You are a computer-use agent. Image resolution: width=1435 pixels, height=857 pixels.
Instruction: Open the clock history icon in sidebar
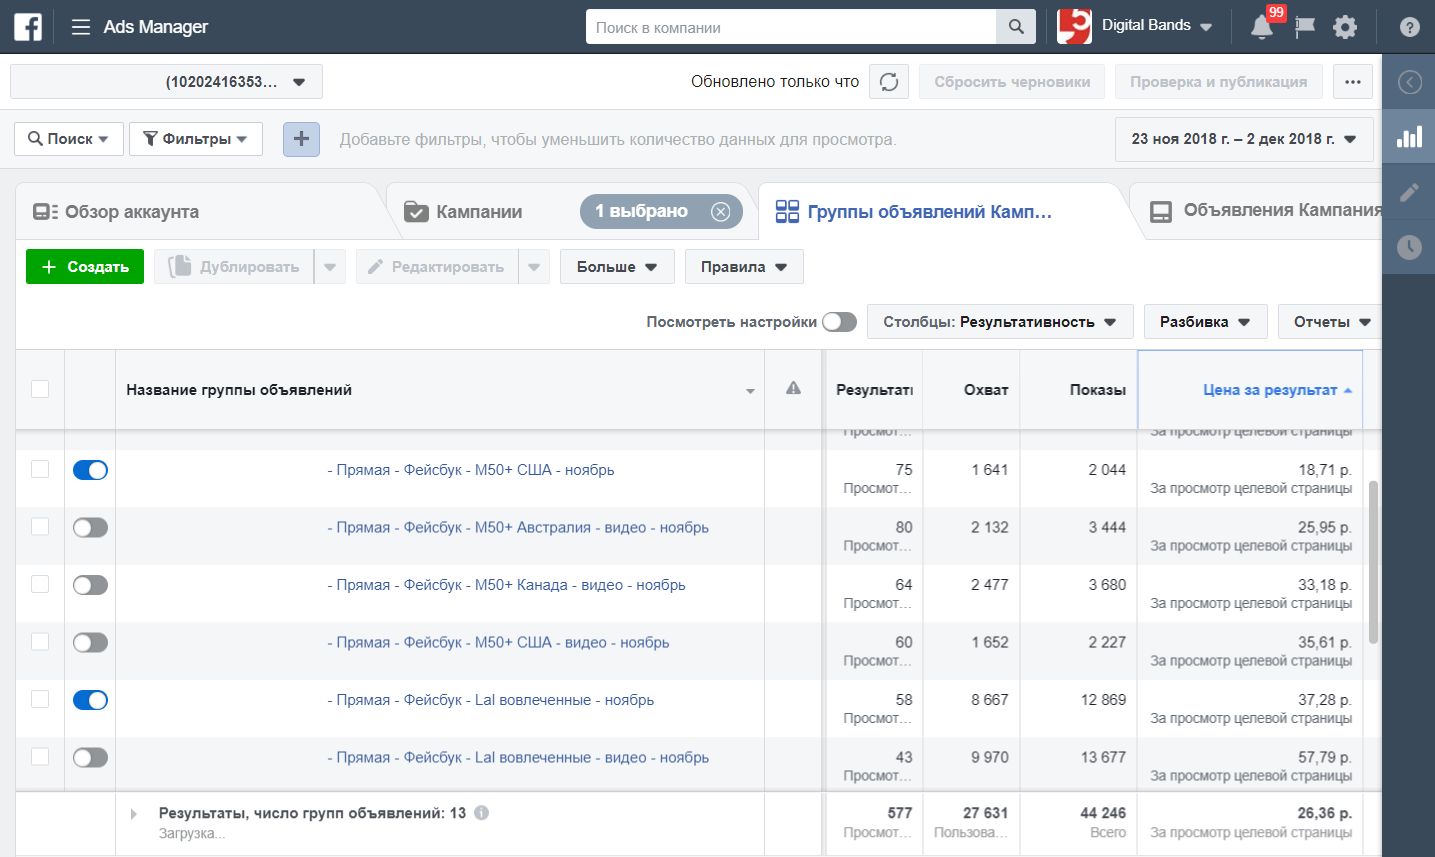coord(1409,247)
